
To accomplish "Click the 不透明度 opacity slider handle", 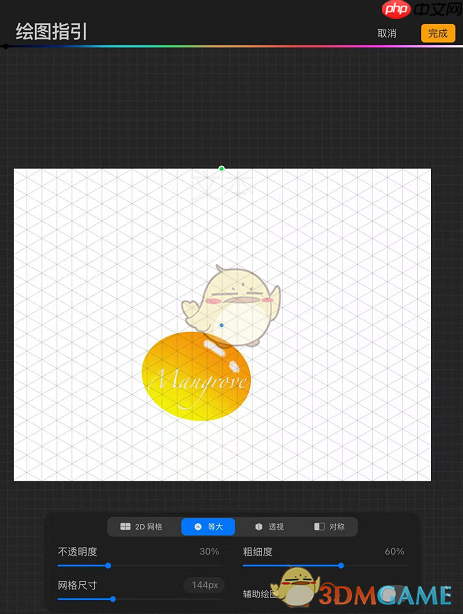I will [108, 565].
